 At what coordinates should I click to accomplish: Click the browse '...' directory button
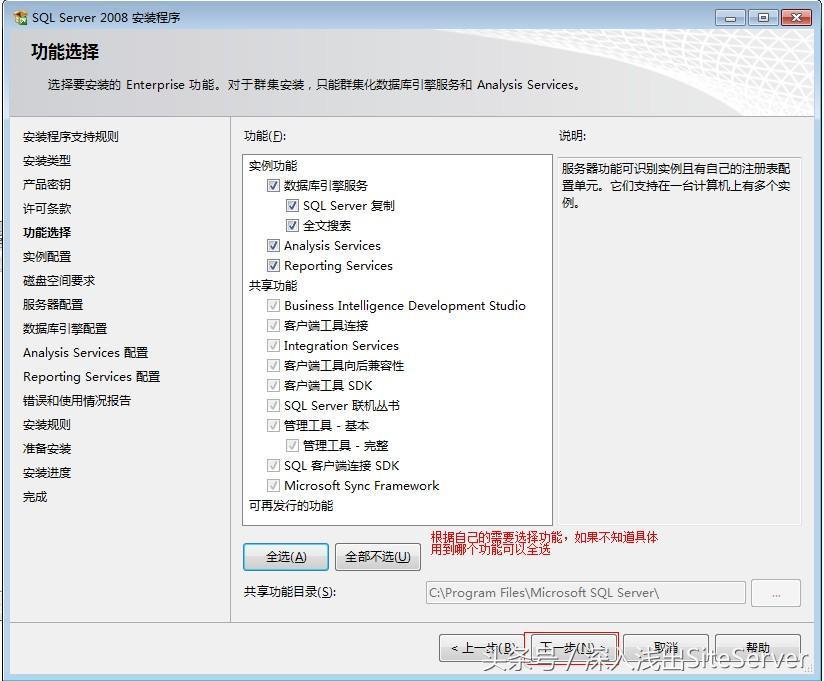[x=776, y=593]
